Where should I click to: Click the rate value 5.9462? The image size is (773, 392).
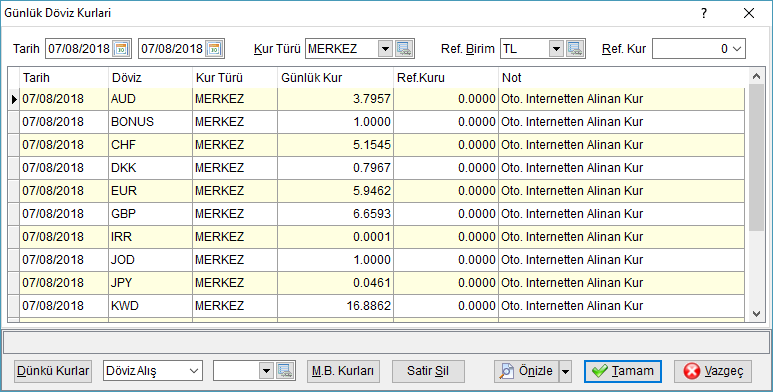372,191
